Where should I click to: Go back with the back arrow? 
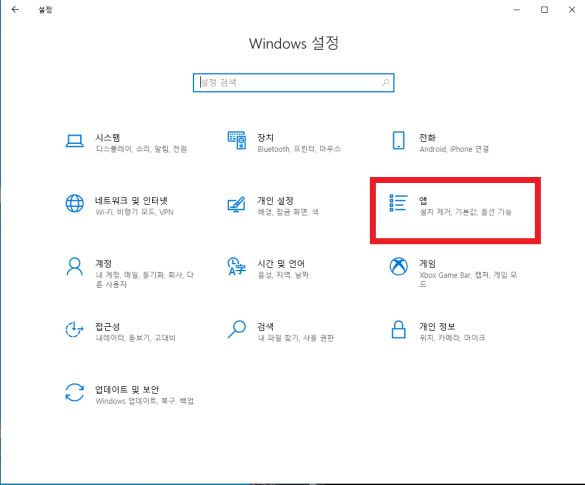15,9
